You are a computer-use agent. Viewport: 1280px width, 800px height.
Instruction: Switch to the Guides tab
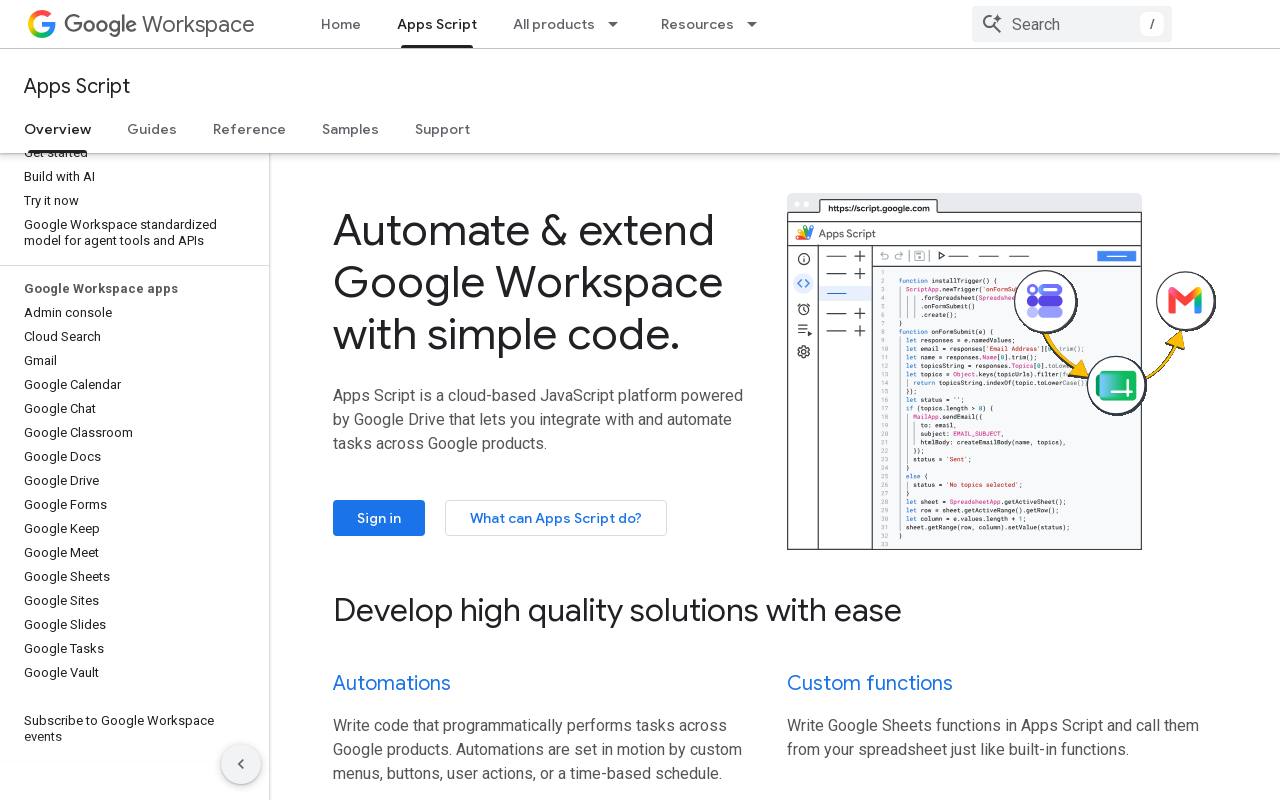pos(152,129)
